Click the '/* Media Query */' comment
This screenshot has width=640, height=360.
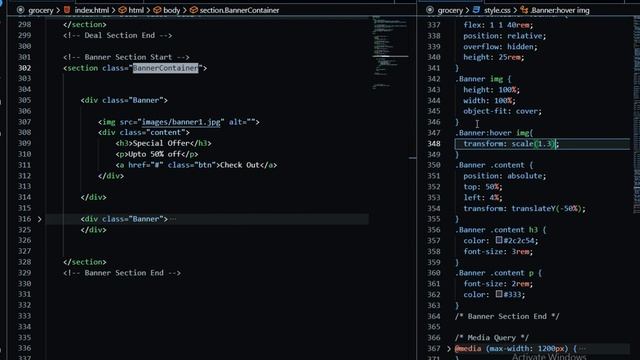click(x=492, y=338)
